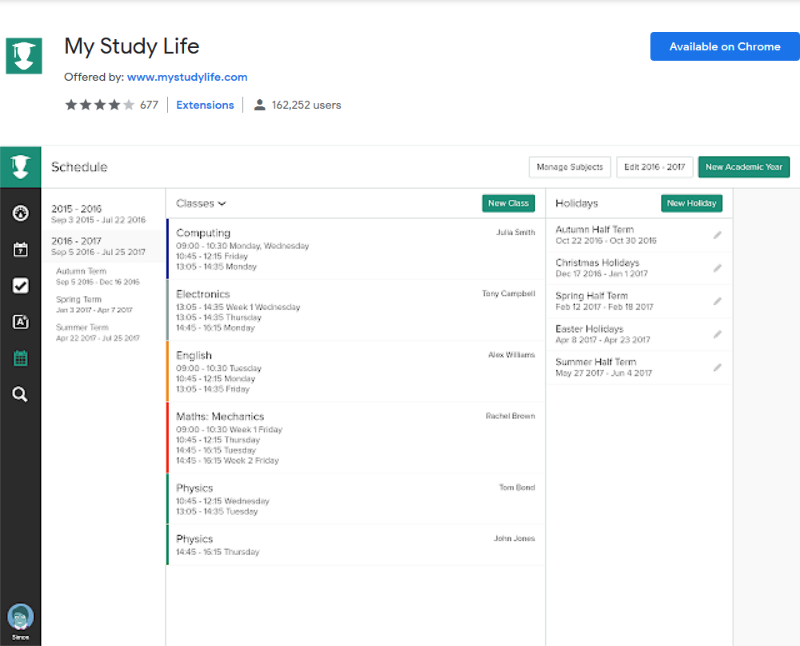Edit the Autumn Half Term holiday
This screenshot has width=800, height=646.
tap(717, 235)
